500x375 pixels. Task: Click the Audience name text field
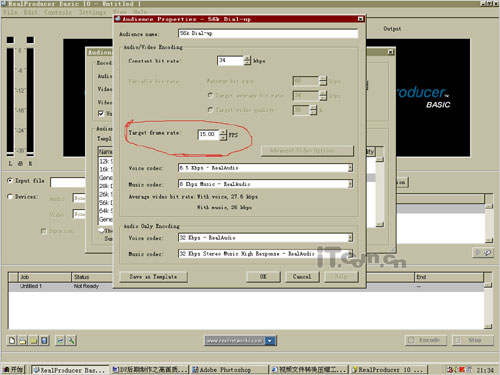click(x=268, y=33)
